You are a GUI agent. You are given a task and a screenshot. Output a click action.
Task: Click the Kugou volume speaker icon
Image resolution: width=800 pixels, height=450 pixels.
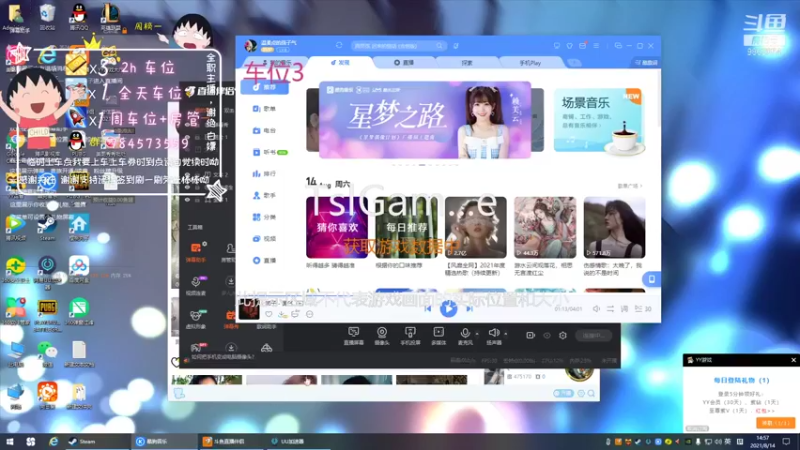(596, 309)
